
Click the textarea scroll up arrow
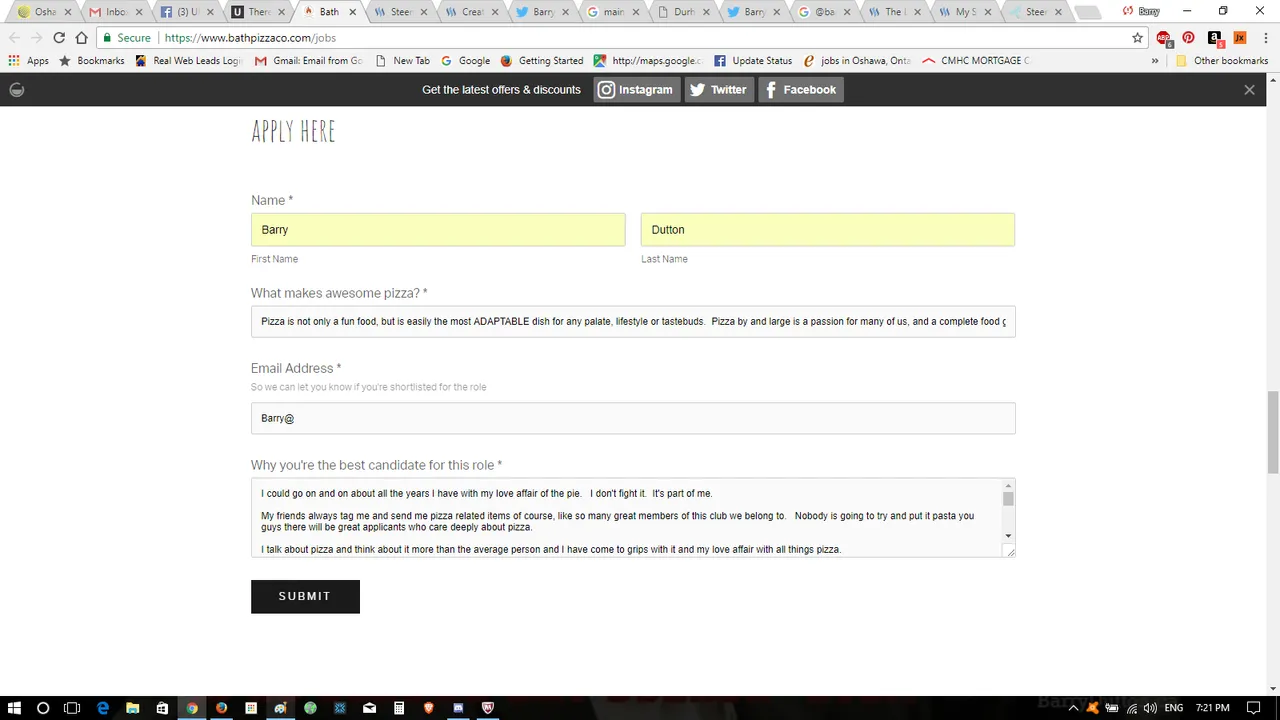coord(1008,486)
